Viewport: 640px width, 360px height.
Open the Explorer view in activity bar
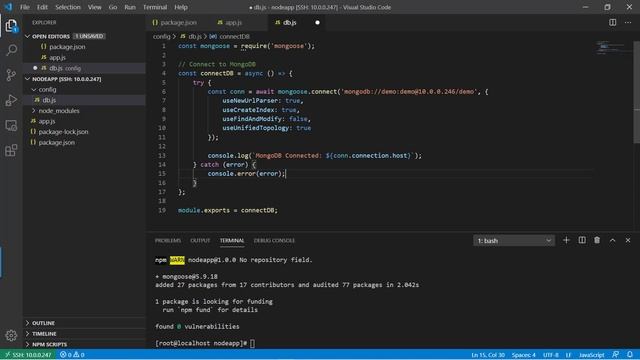[11, 26]
